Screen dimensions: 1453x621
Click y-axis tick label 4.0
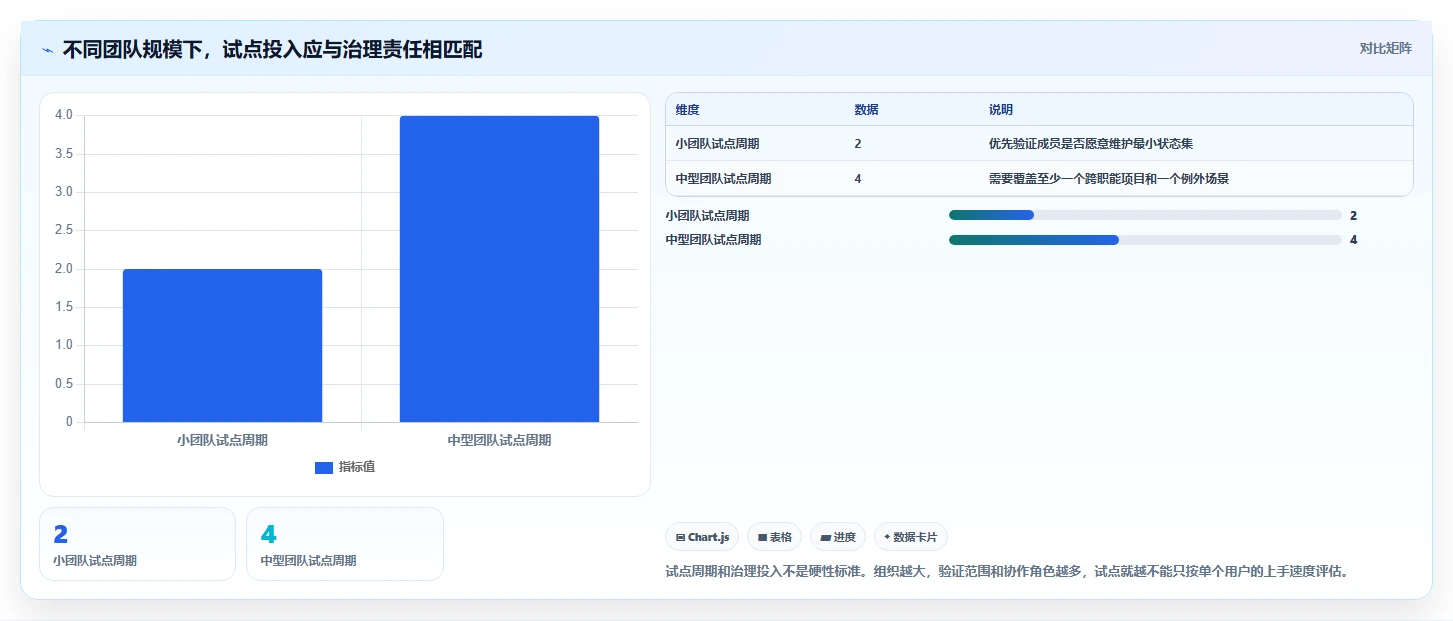point(64,115)
